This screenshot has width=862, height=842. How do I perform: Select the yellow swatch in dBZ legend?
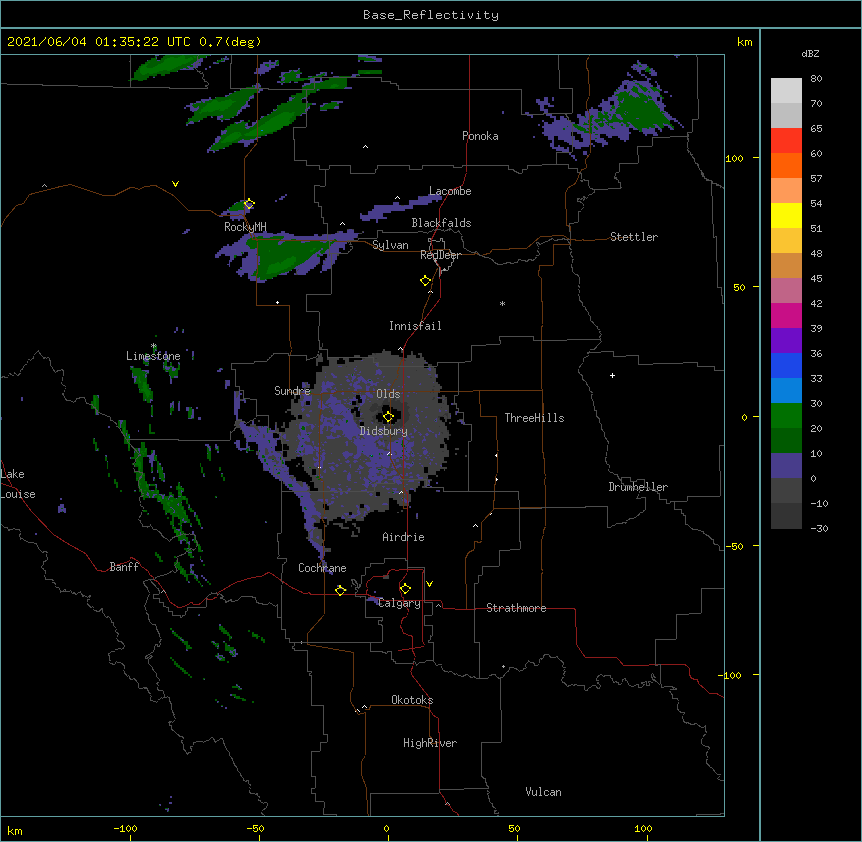point(786,215)
